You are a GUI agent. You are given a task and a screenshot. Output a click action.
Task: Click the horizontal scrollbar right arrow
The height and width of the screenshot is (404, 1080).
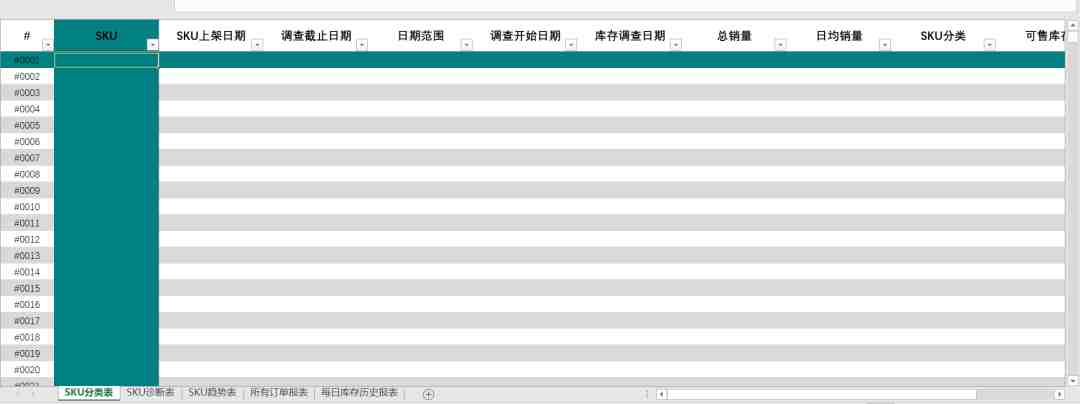coord(1059,394)
